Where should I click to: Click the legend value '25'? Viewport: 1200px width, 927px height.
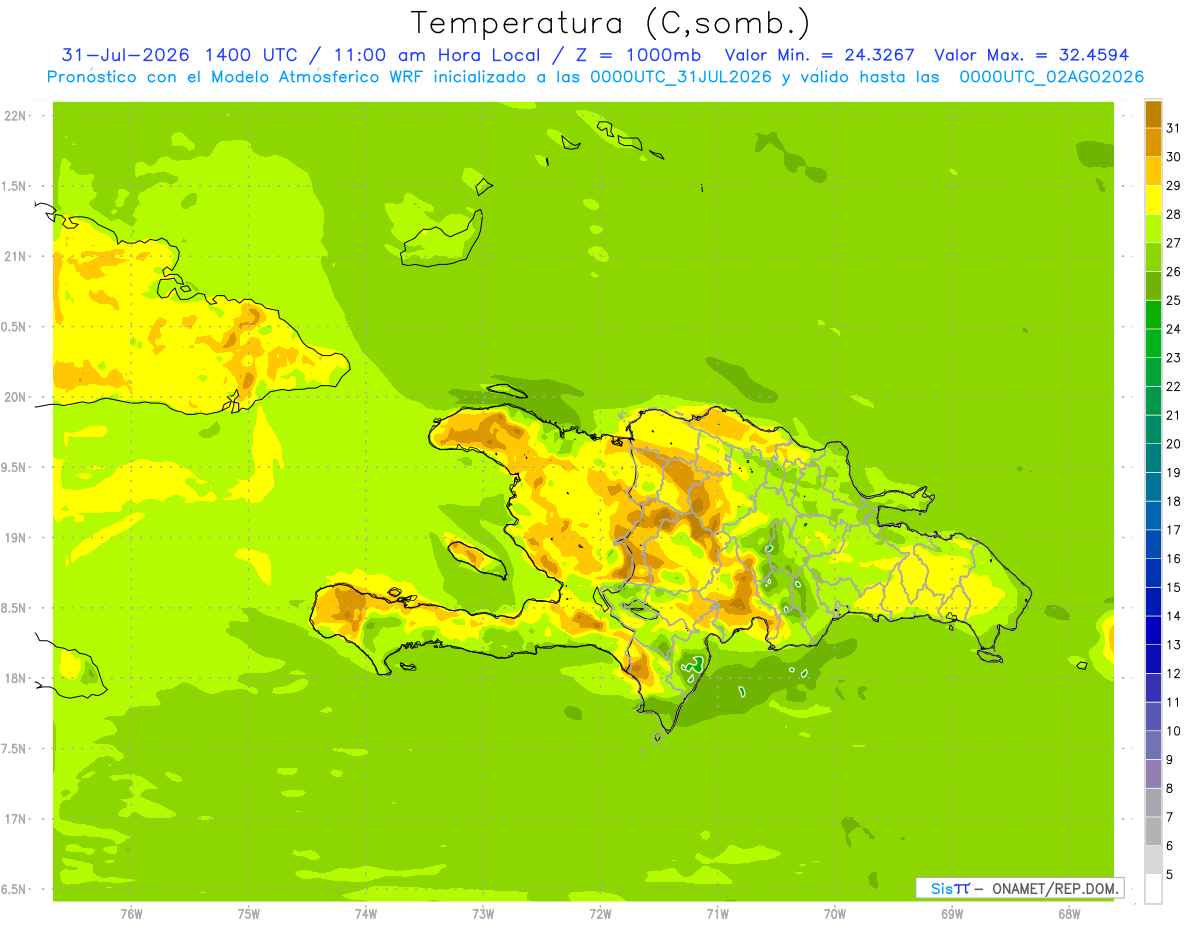[x=1173, y=300]
